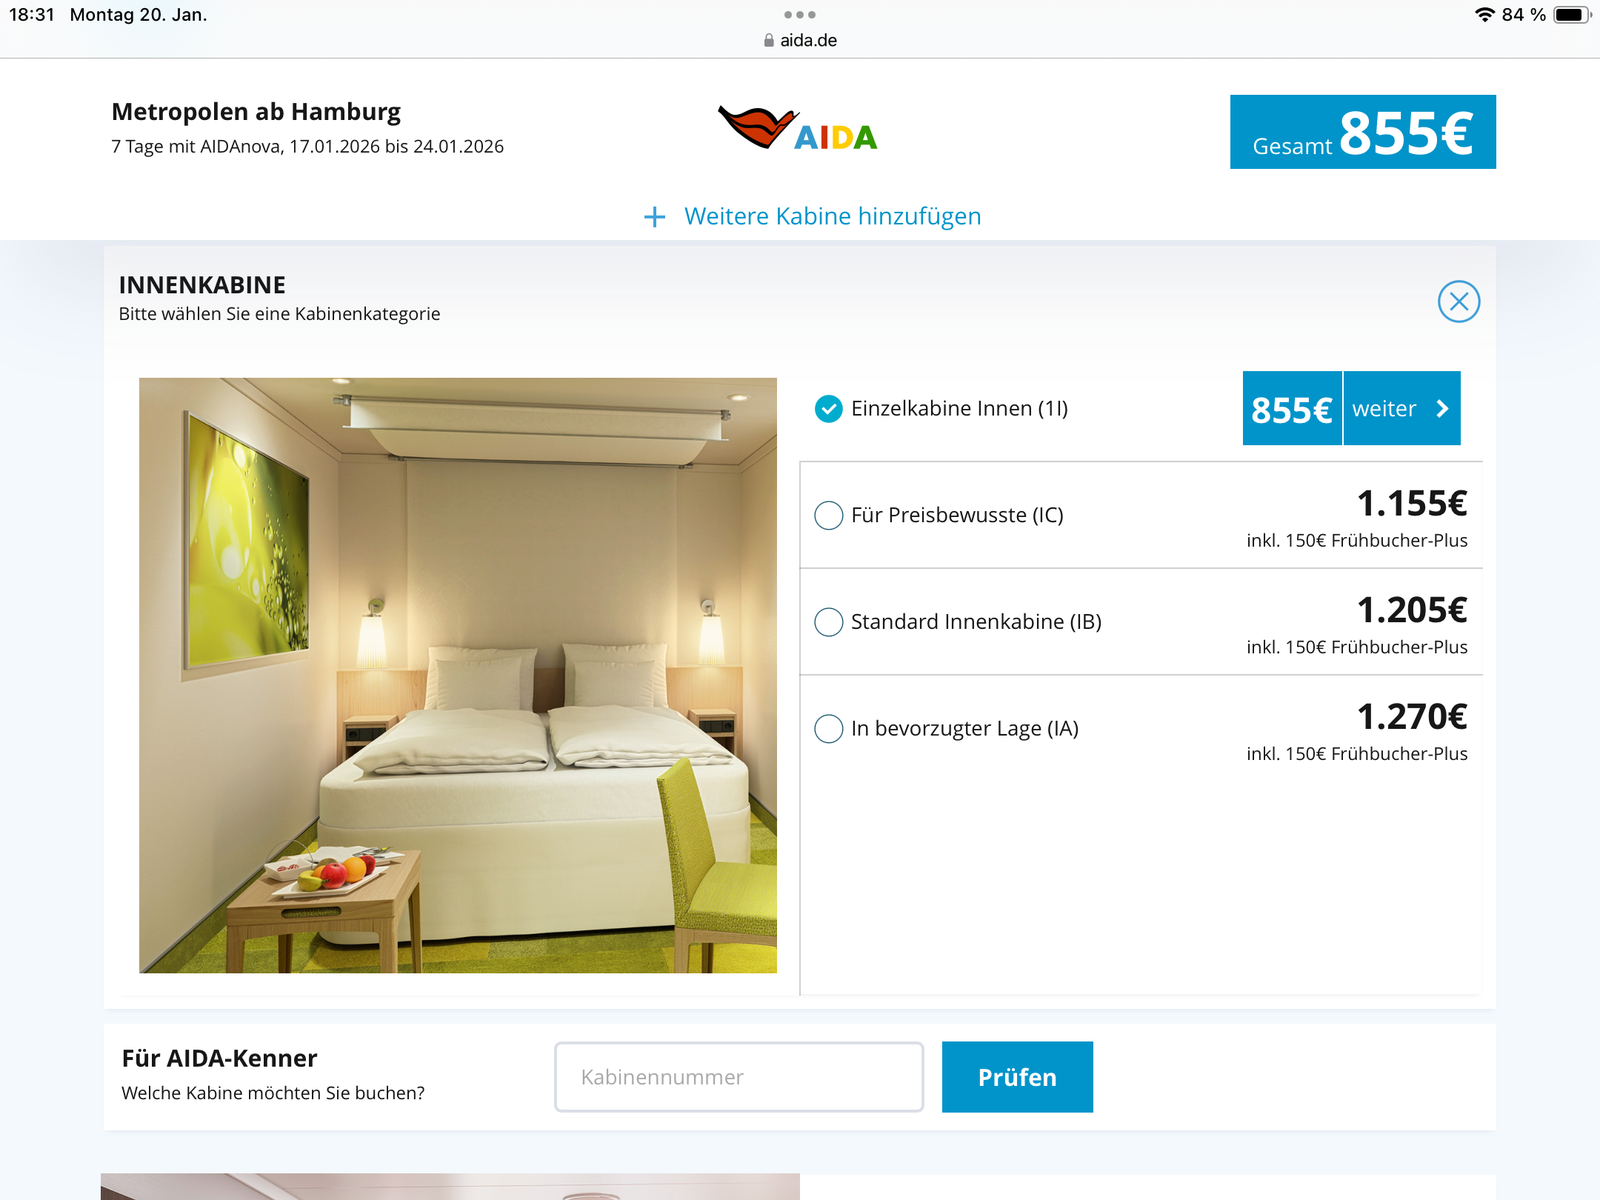Image resolution: width=1600 pixels, height=1200 pixels.
Task: Tap the Innenkabine room photo
Action: tap(458, 675)
